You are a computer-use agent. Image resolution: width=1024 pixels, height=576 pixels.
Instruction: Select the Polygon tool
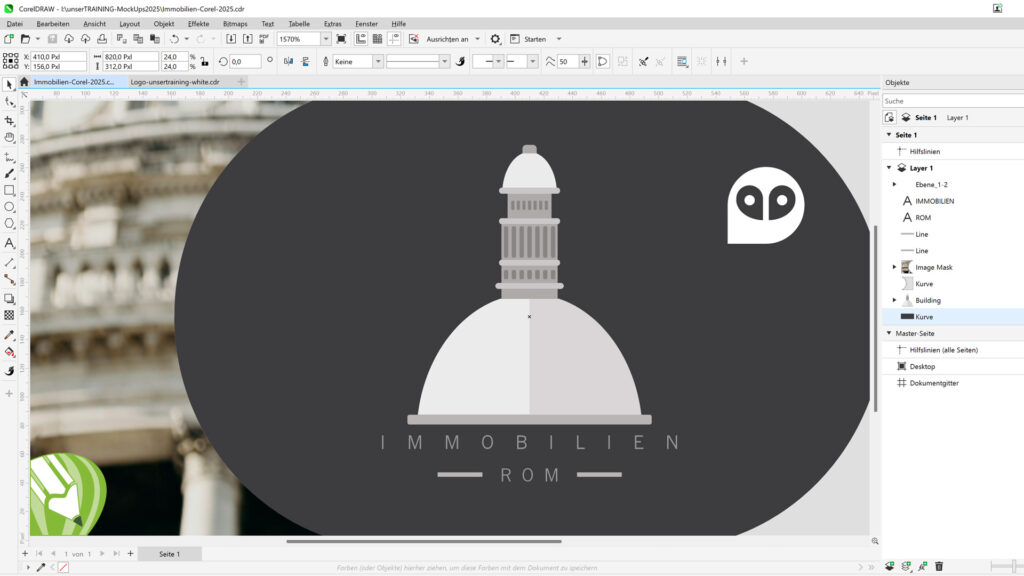point(9,224)
